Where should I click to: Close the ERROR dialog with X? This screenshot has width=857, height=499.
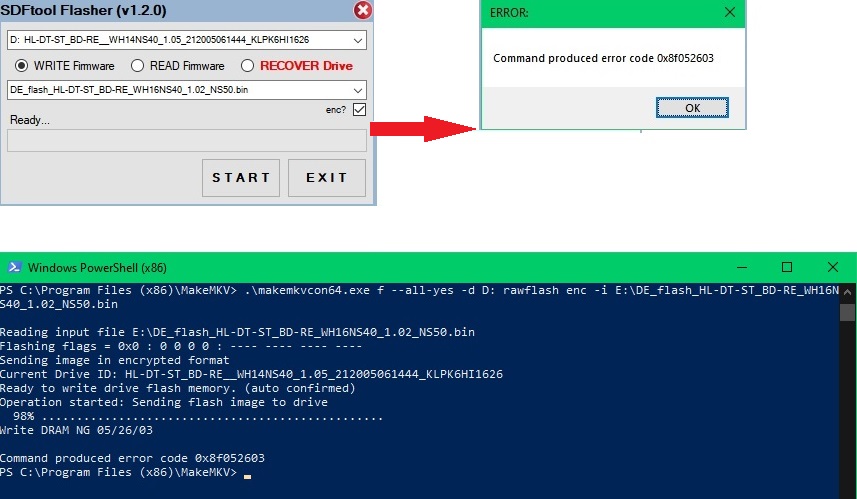(x=730, y=12)
